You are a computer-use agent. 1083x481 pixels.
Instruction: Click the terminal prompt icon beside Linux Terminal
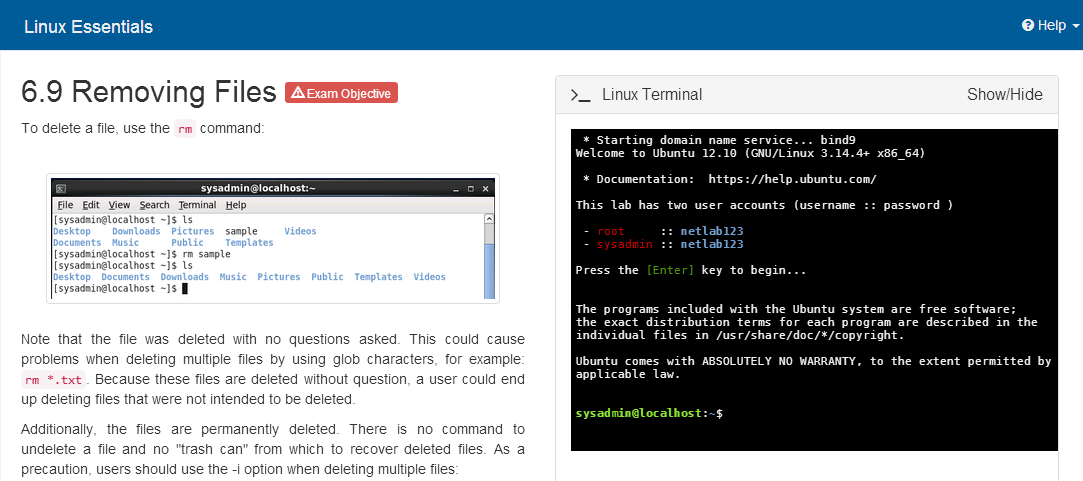tap(580, 95)
